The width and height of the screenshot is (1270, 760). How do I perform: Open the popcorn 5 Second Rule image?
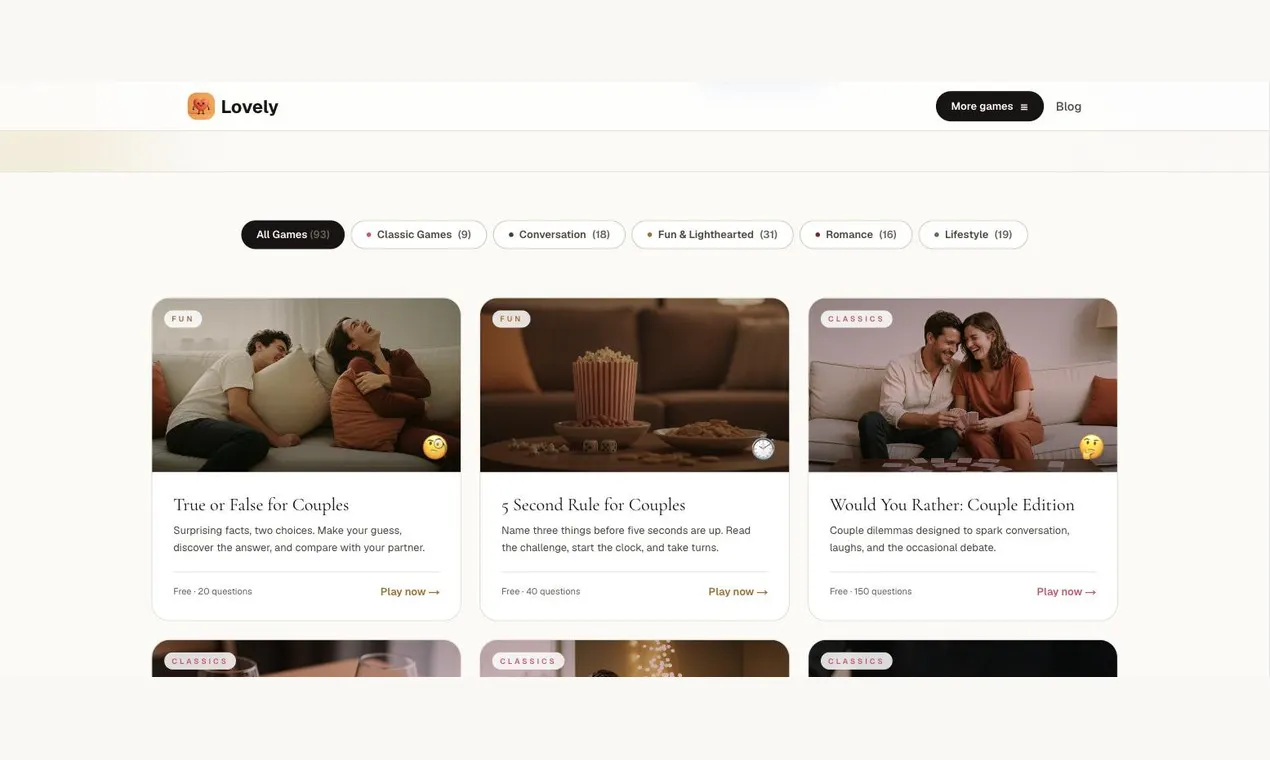634,385
